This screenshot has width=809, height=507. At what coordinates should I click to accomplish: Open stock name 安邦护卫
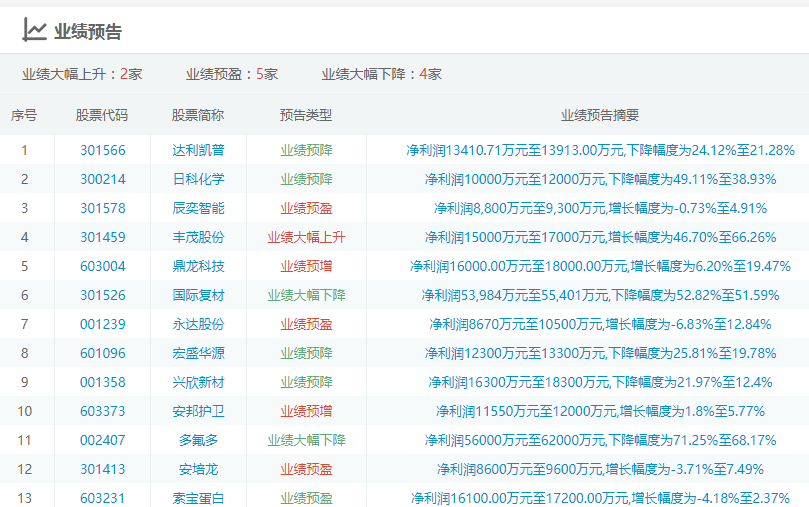199,411
